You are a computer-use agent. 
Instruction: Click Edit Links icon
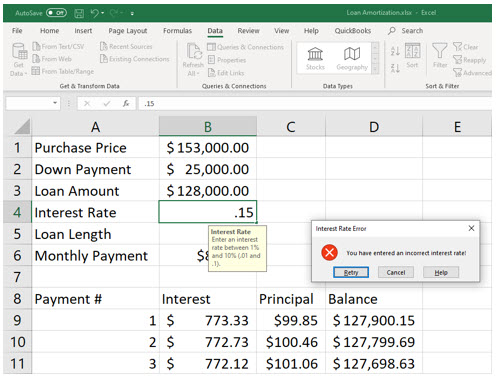click(x=211, y=73)
